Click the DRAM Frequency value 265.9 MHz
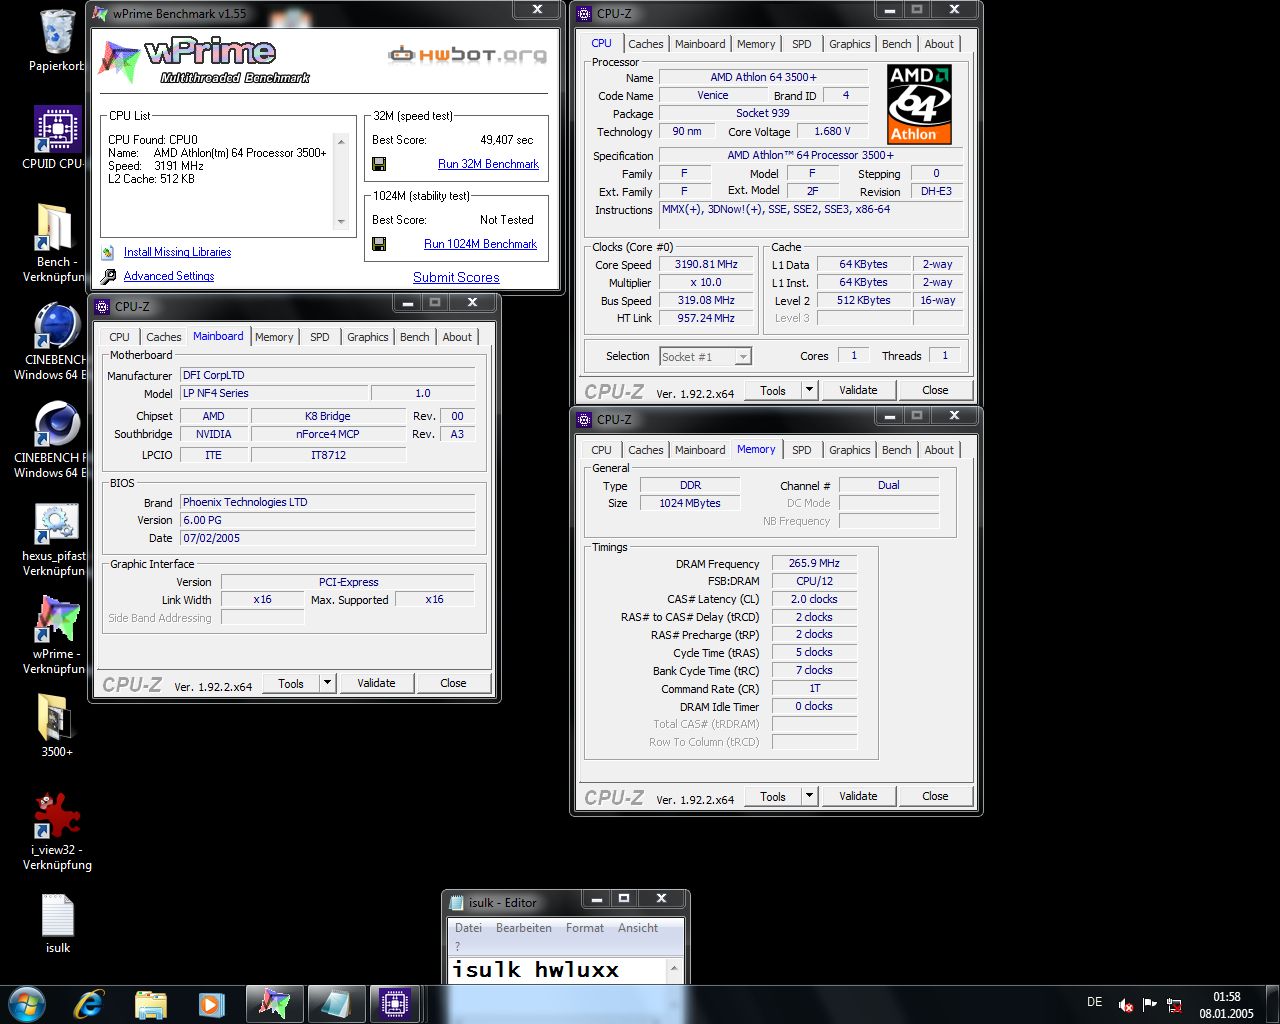 click(x=814, y=563)
